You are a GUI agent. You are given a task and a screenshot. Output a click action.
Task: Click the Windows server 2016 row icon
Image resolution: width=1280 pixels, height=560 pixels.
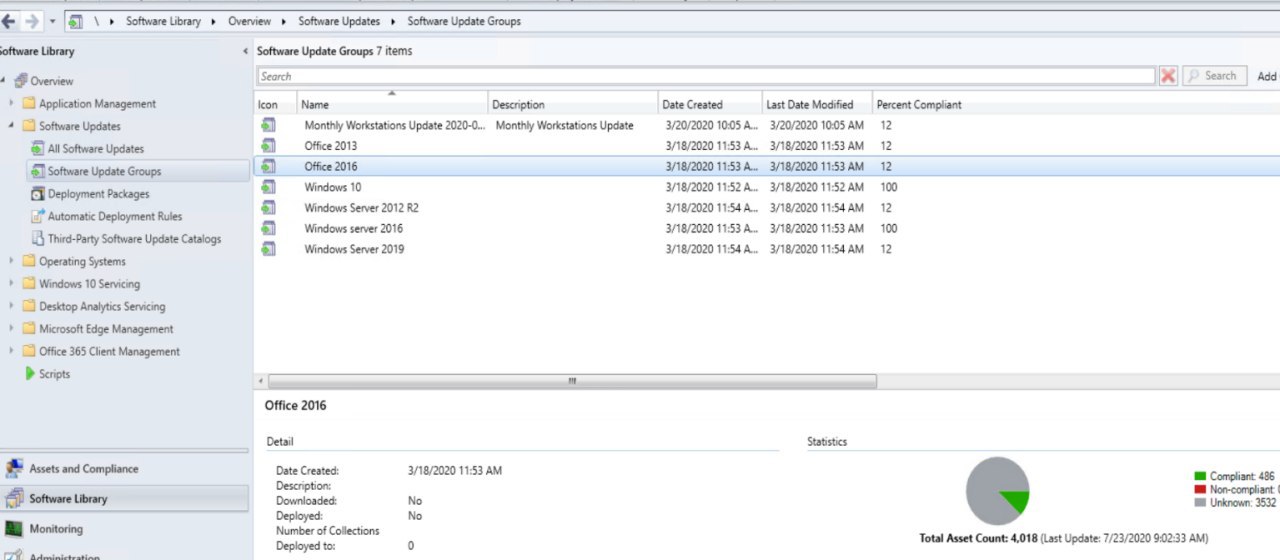click(267, 228)
